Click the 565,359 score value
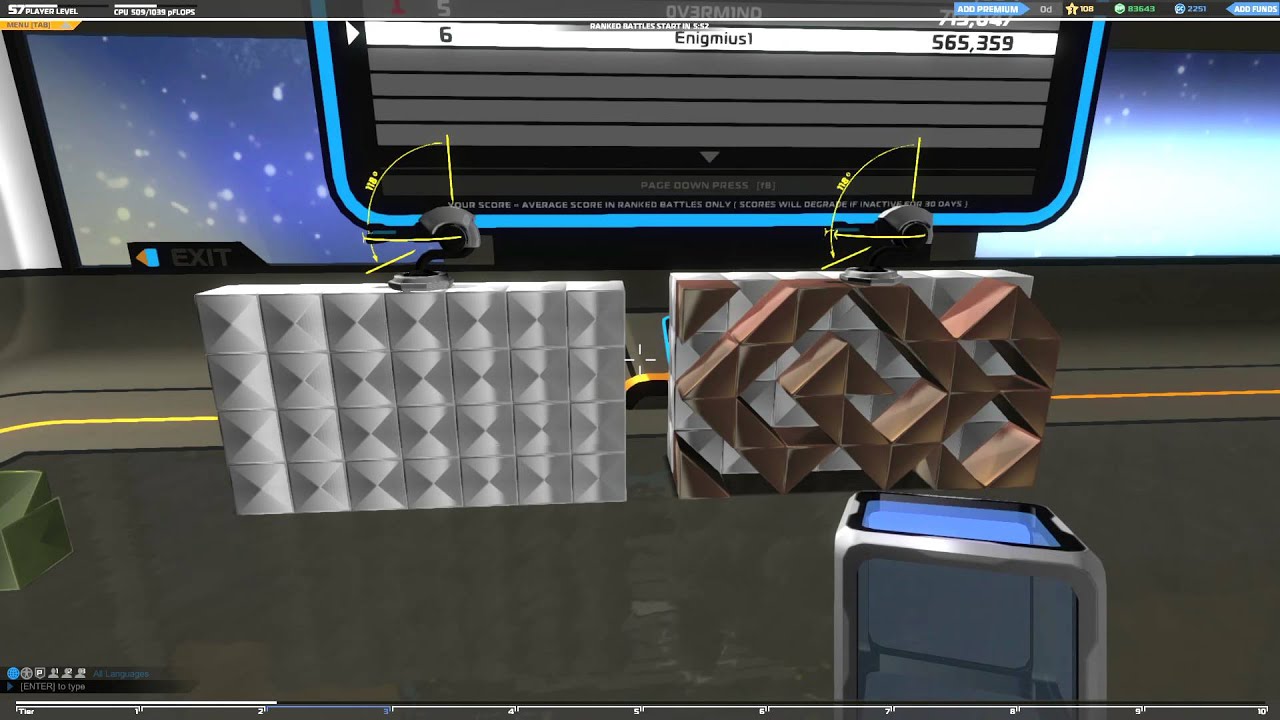Image resolution: width=1280 pixels, height=720 pixels. point(972,43)
